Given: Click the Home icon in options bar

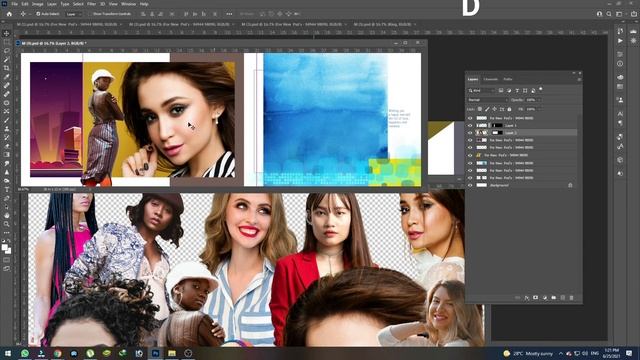Looking at the screenshot, I should [x=9, y=13].
